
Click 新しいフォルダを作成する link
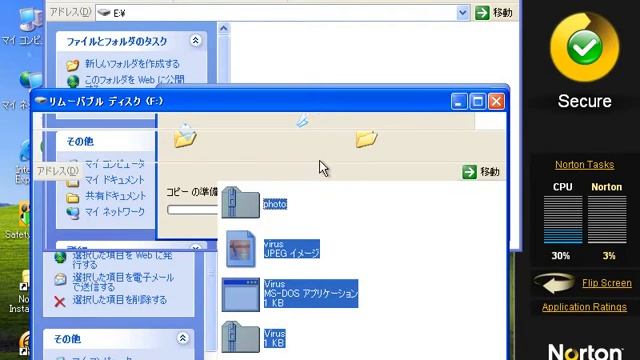tap(132, 64)
